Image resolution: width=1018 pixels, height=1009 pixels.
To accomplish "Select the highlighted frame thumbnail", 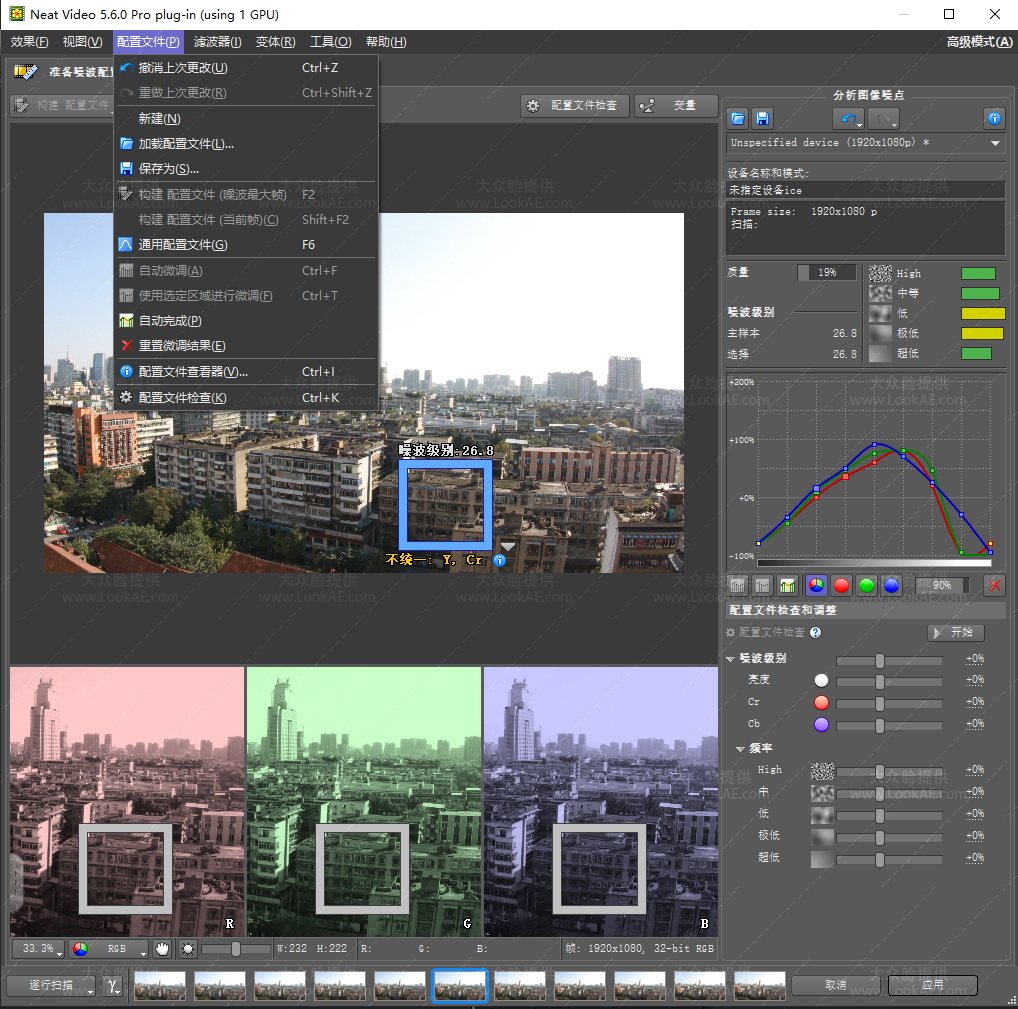I will point(459,986).
